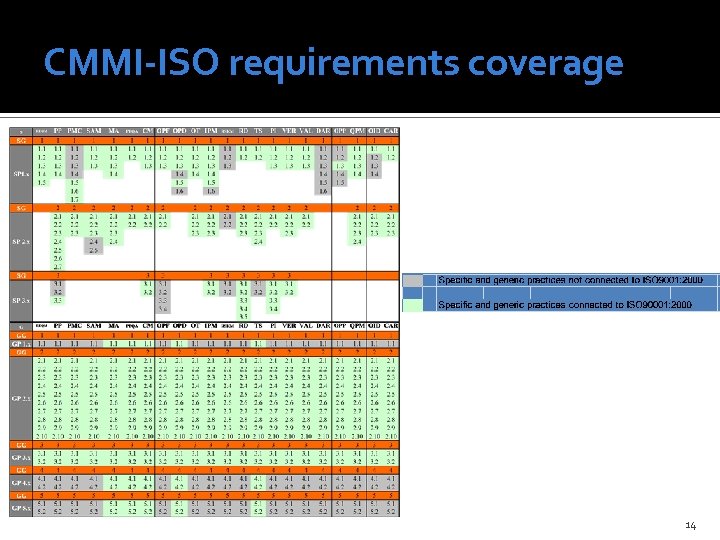Select the GP 5.x row label
Screen dimensions: 720x540
coord(21,508)
